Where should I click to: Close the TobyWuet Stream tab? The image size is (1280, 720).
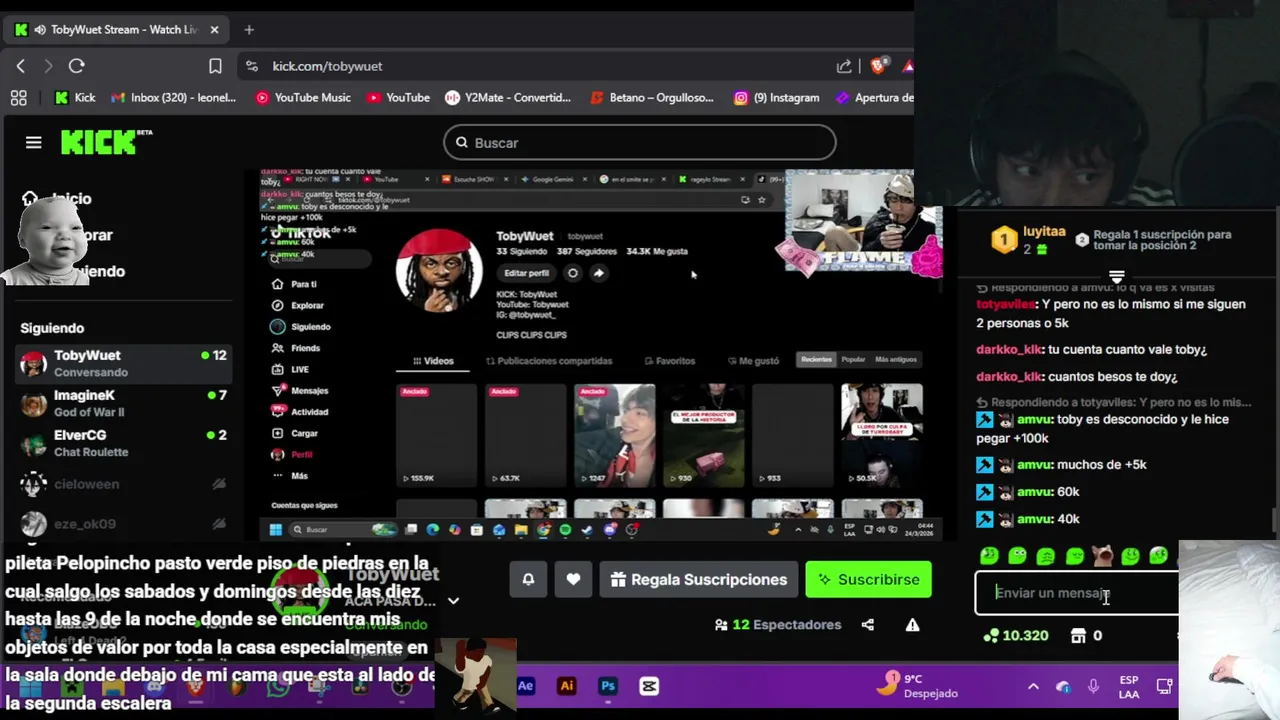click(x=214, y=30)
